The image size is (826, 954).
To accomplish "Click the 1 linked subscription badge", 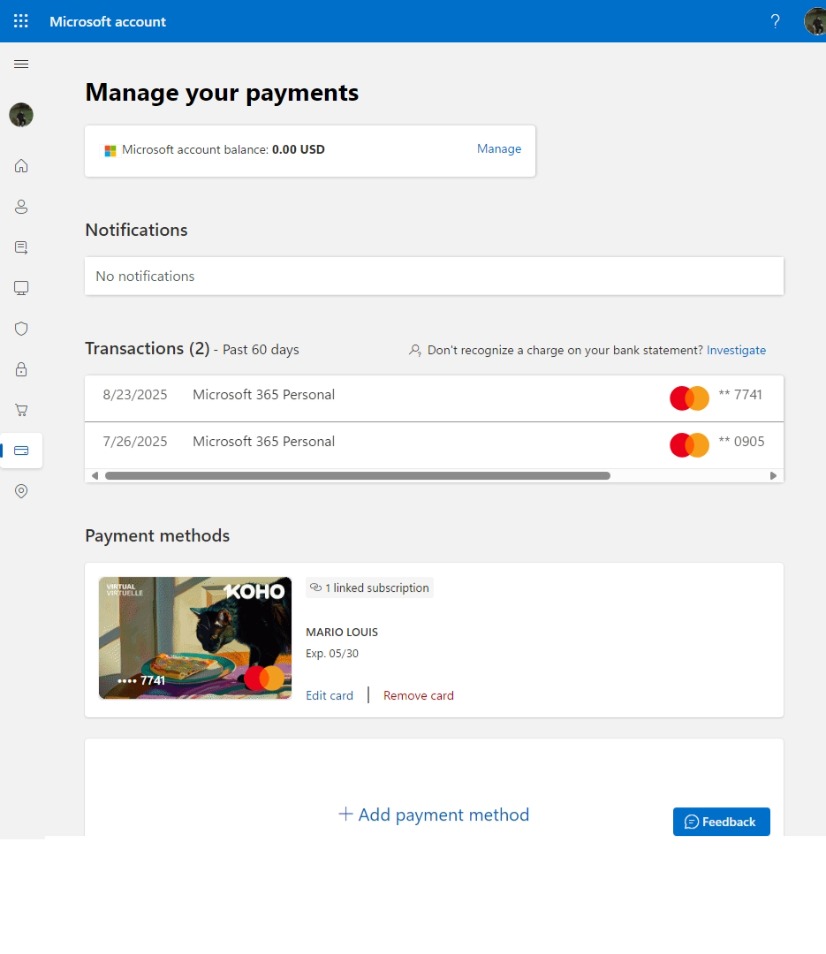I will tap(369, 588).
